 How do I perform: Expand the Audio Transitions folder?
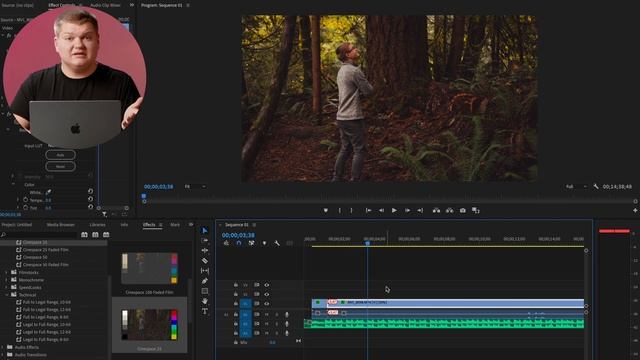click(x=3, y=355)
